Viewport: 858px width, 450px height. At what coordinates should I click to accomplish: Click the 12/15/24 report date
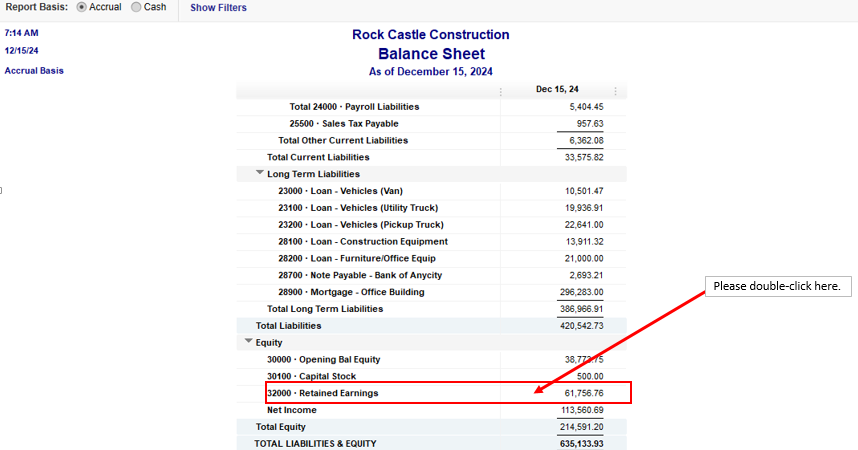click(21, 51)
